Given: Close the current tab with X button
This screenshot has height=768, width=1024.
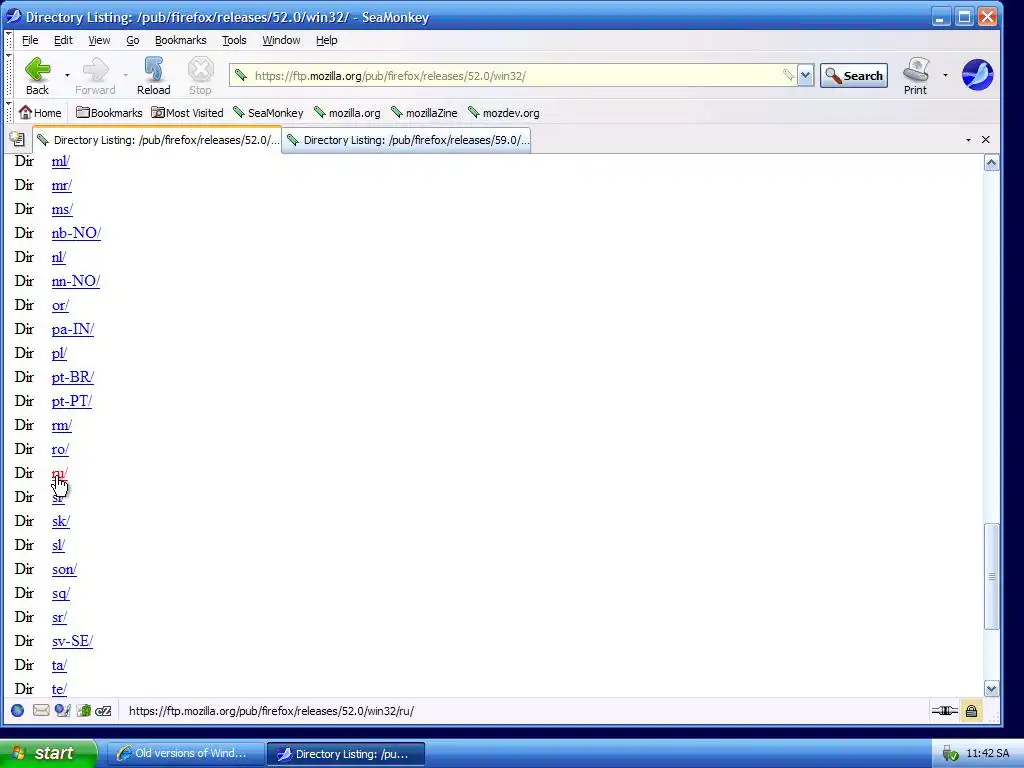Looking at the screenshot, I should (x=986, y=140).
